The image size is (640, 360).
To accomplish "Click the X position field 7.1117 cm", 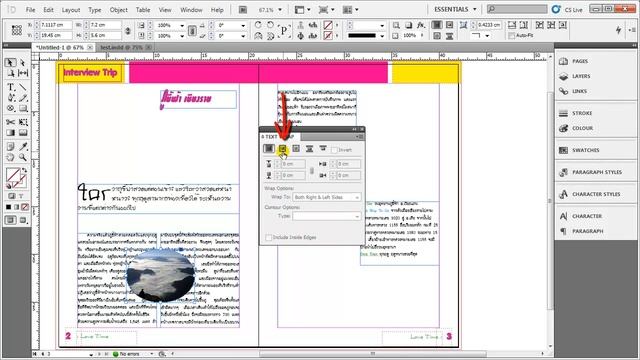I will click(56, 25).
